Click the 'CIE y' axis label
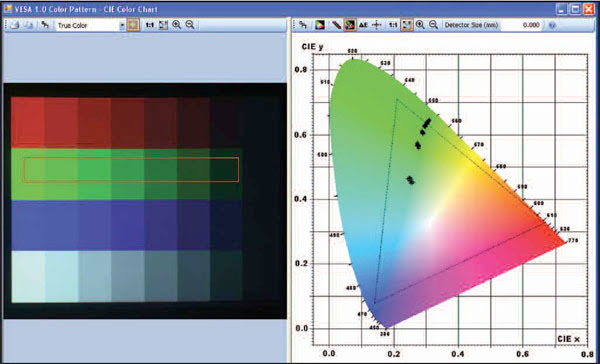600x364 pixels. (x=313, y=46)
